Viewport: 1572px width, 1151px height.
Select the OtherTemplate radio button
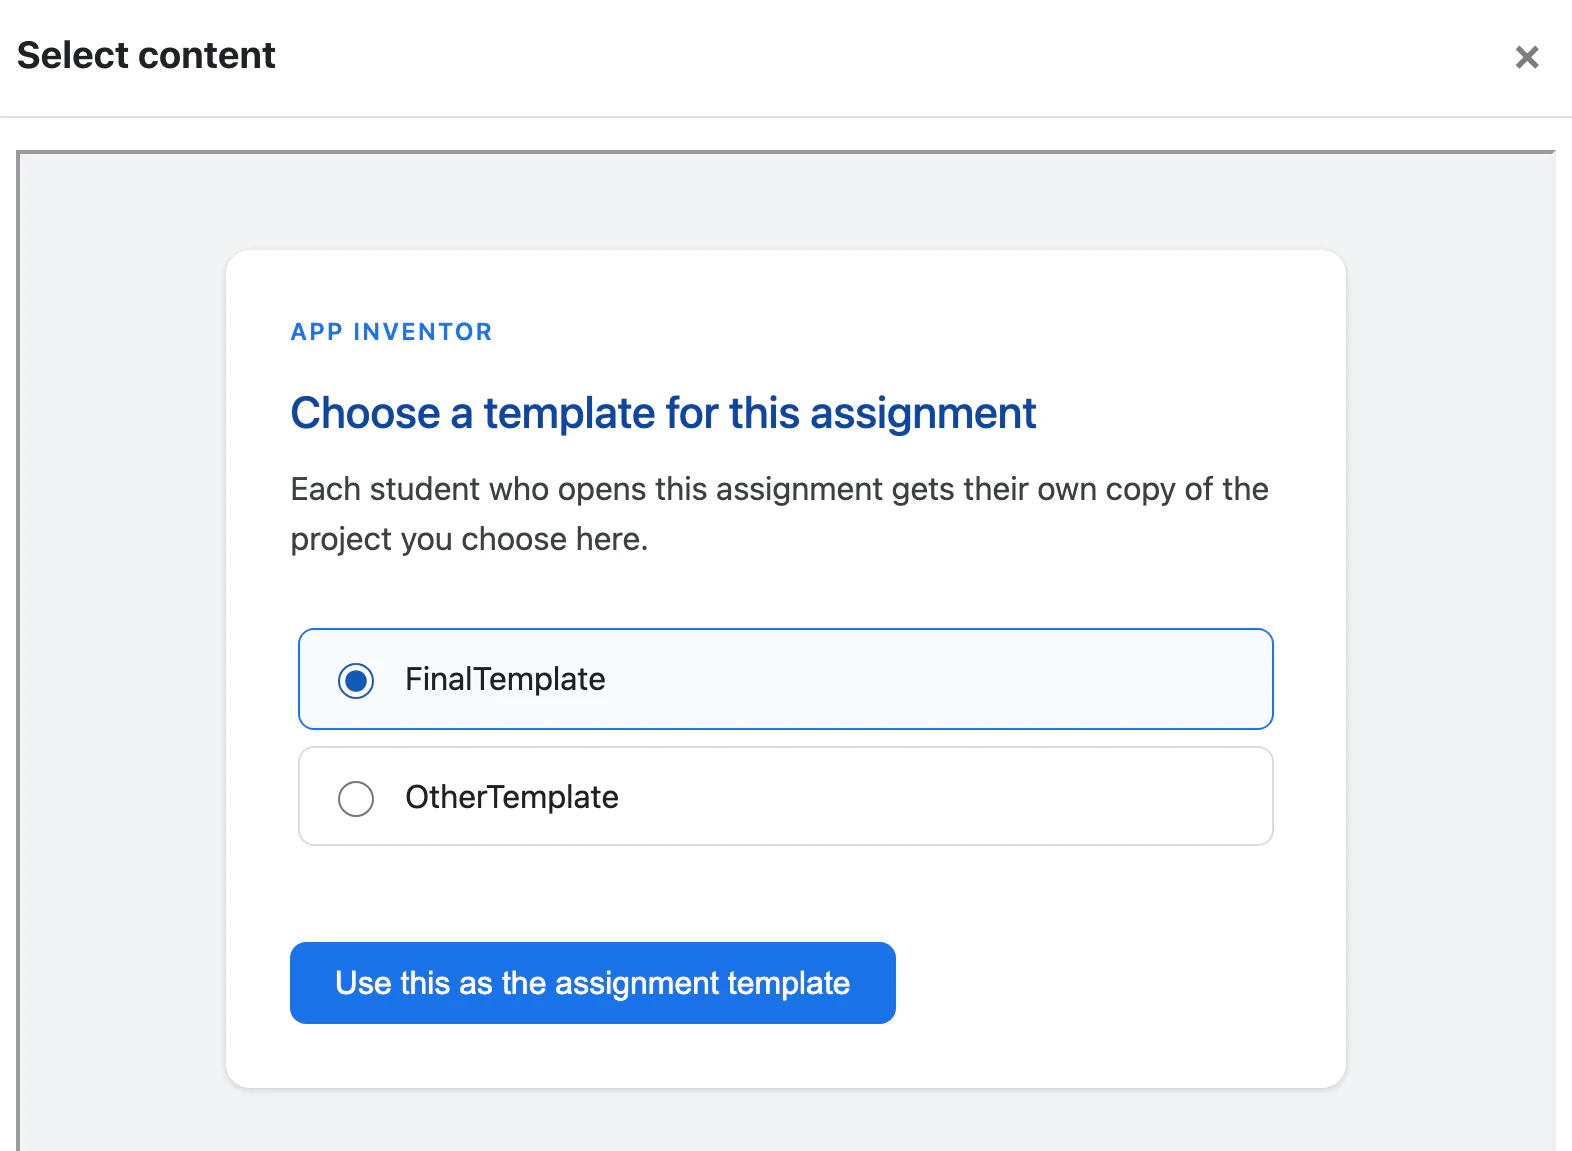pyautogui.click(x=356, y=798)
